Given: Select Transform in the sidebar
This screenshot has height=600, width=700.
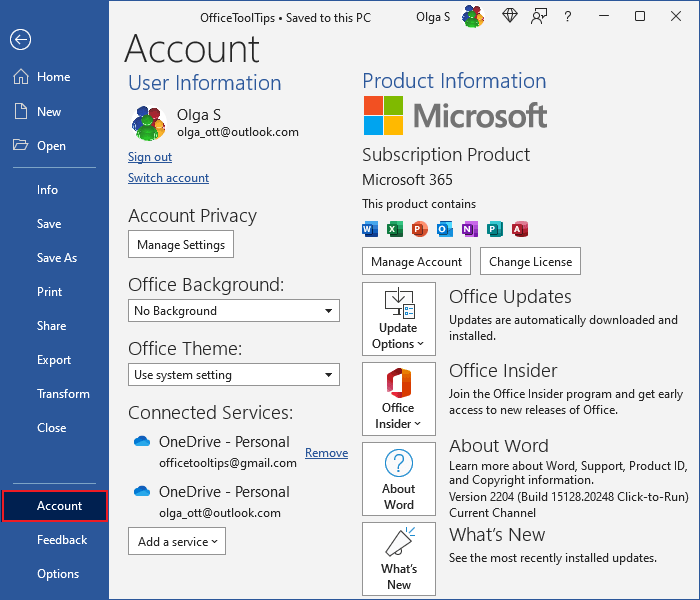Looking at the screenshot, I should click(x=63, y=394).
